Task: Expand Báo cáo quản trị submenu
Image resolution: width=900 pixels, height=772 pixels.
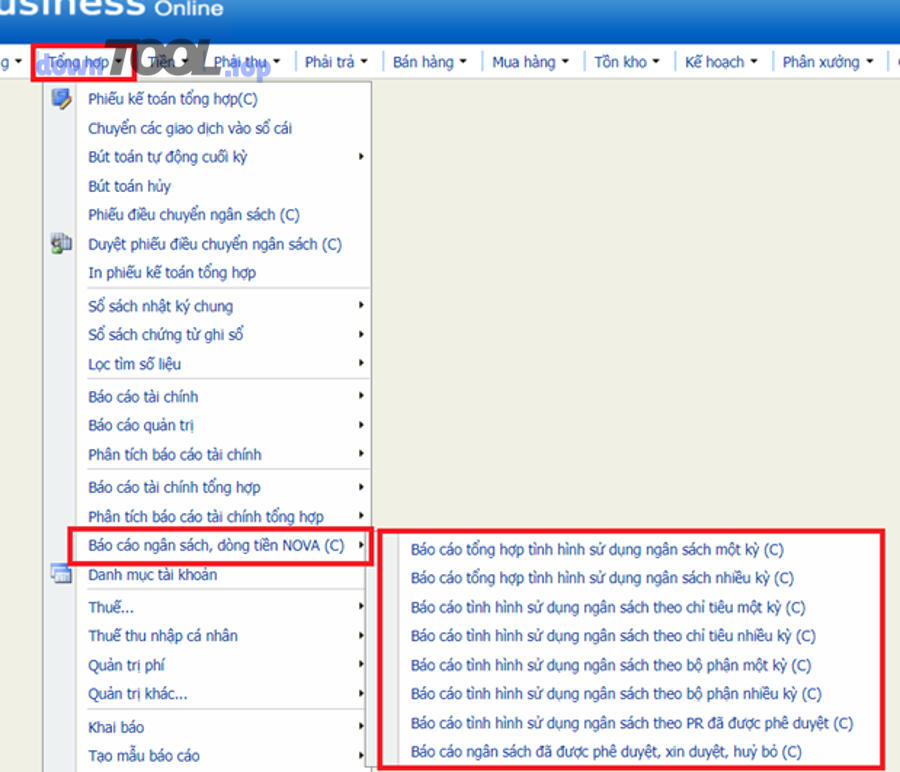Action: 224,425
